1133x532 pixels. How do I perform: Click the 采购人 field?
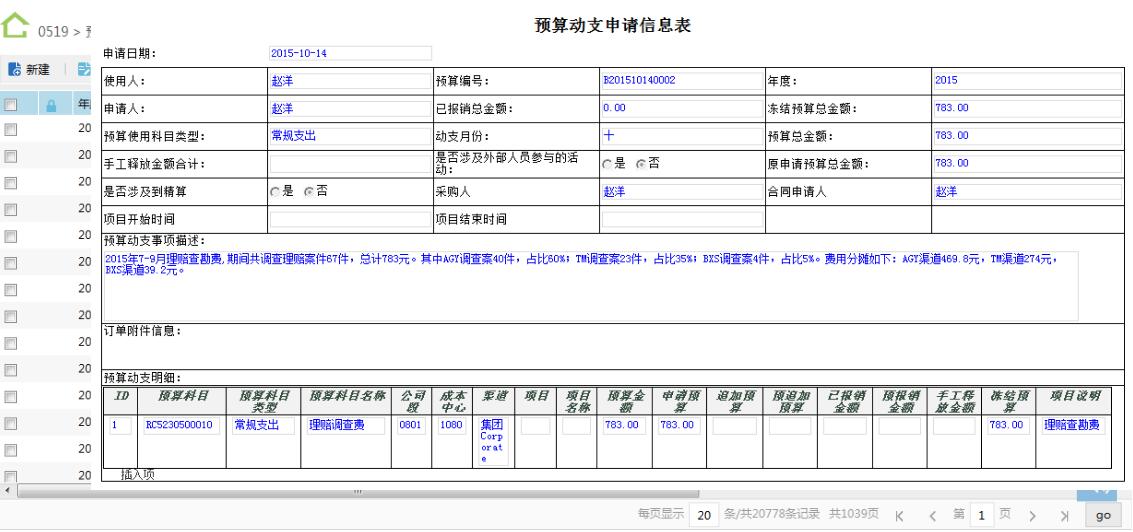[681, 192]
